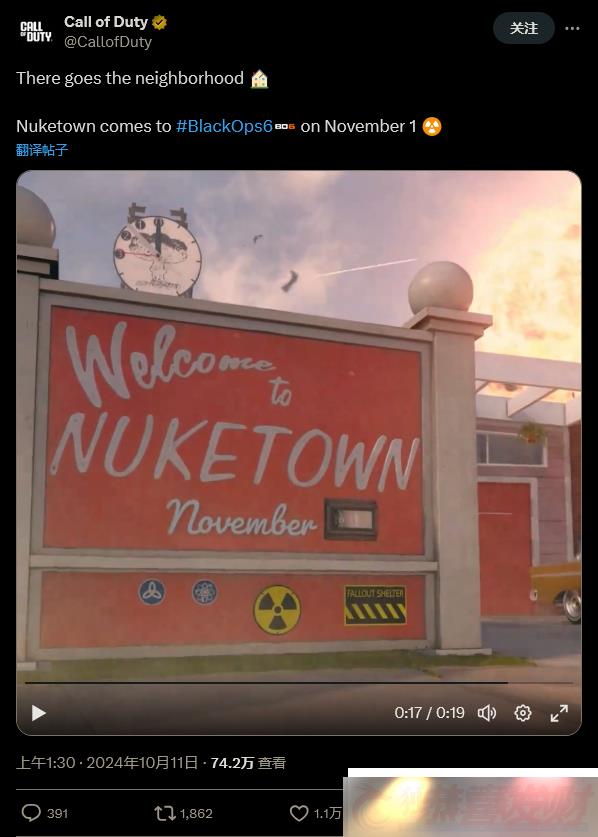Click the gold verified badge
Viewport: 598px width, 837px height.
pos(159,22)
